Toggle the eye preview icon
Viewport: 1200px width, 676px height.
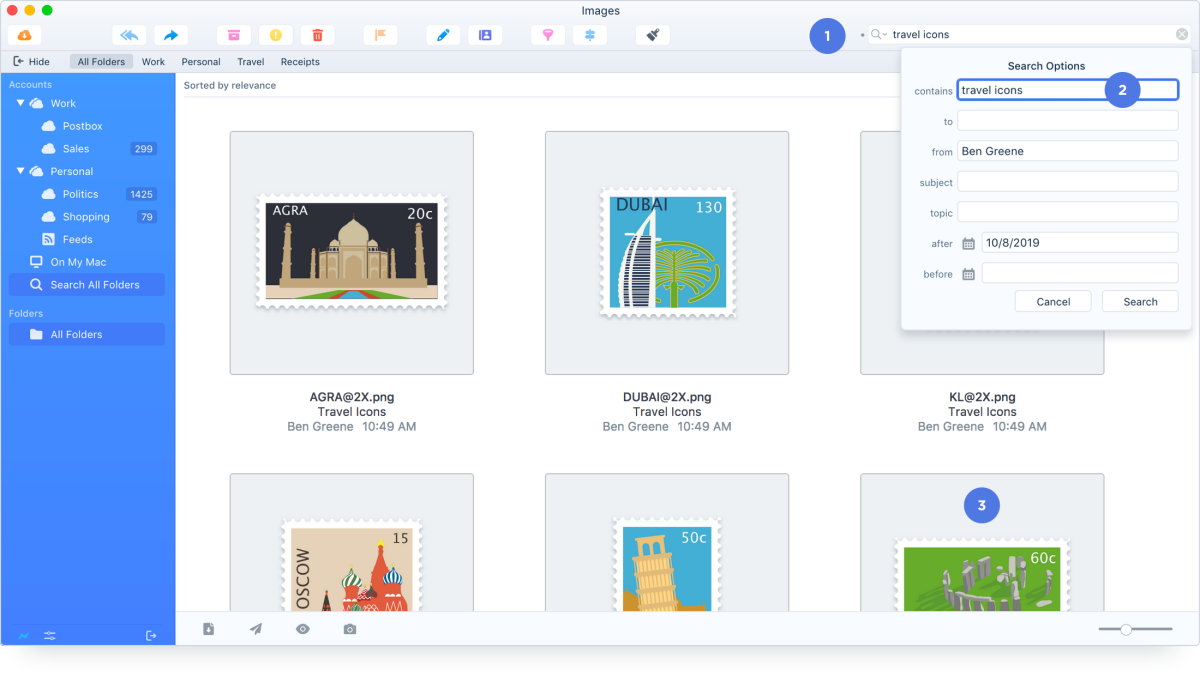pyautogui.click(x=302, y=629)
